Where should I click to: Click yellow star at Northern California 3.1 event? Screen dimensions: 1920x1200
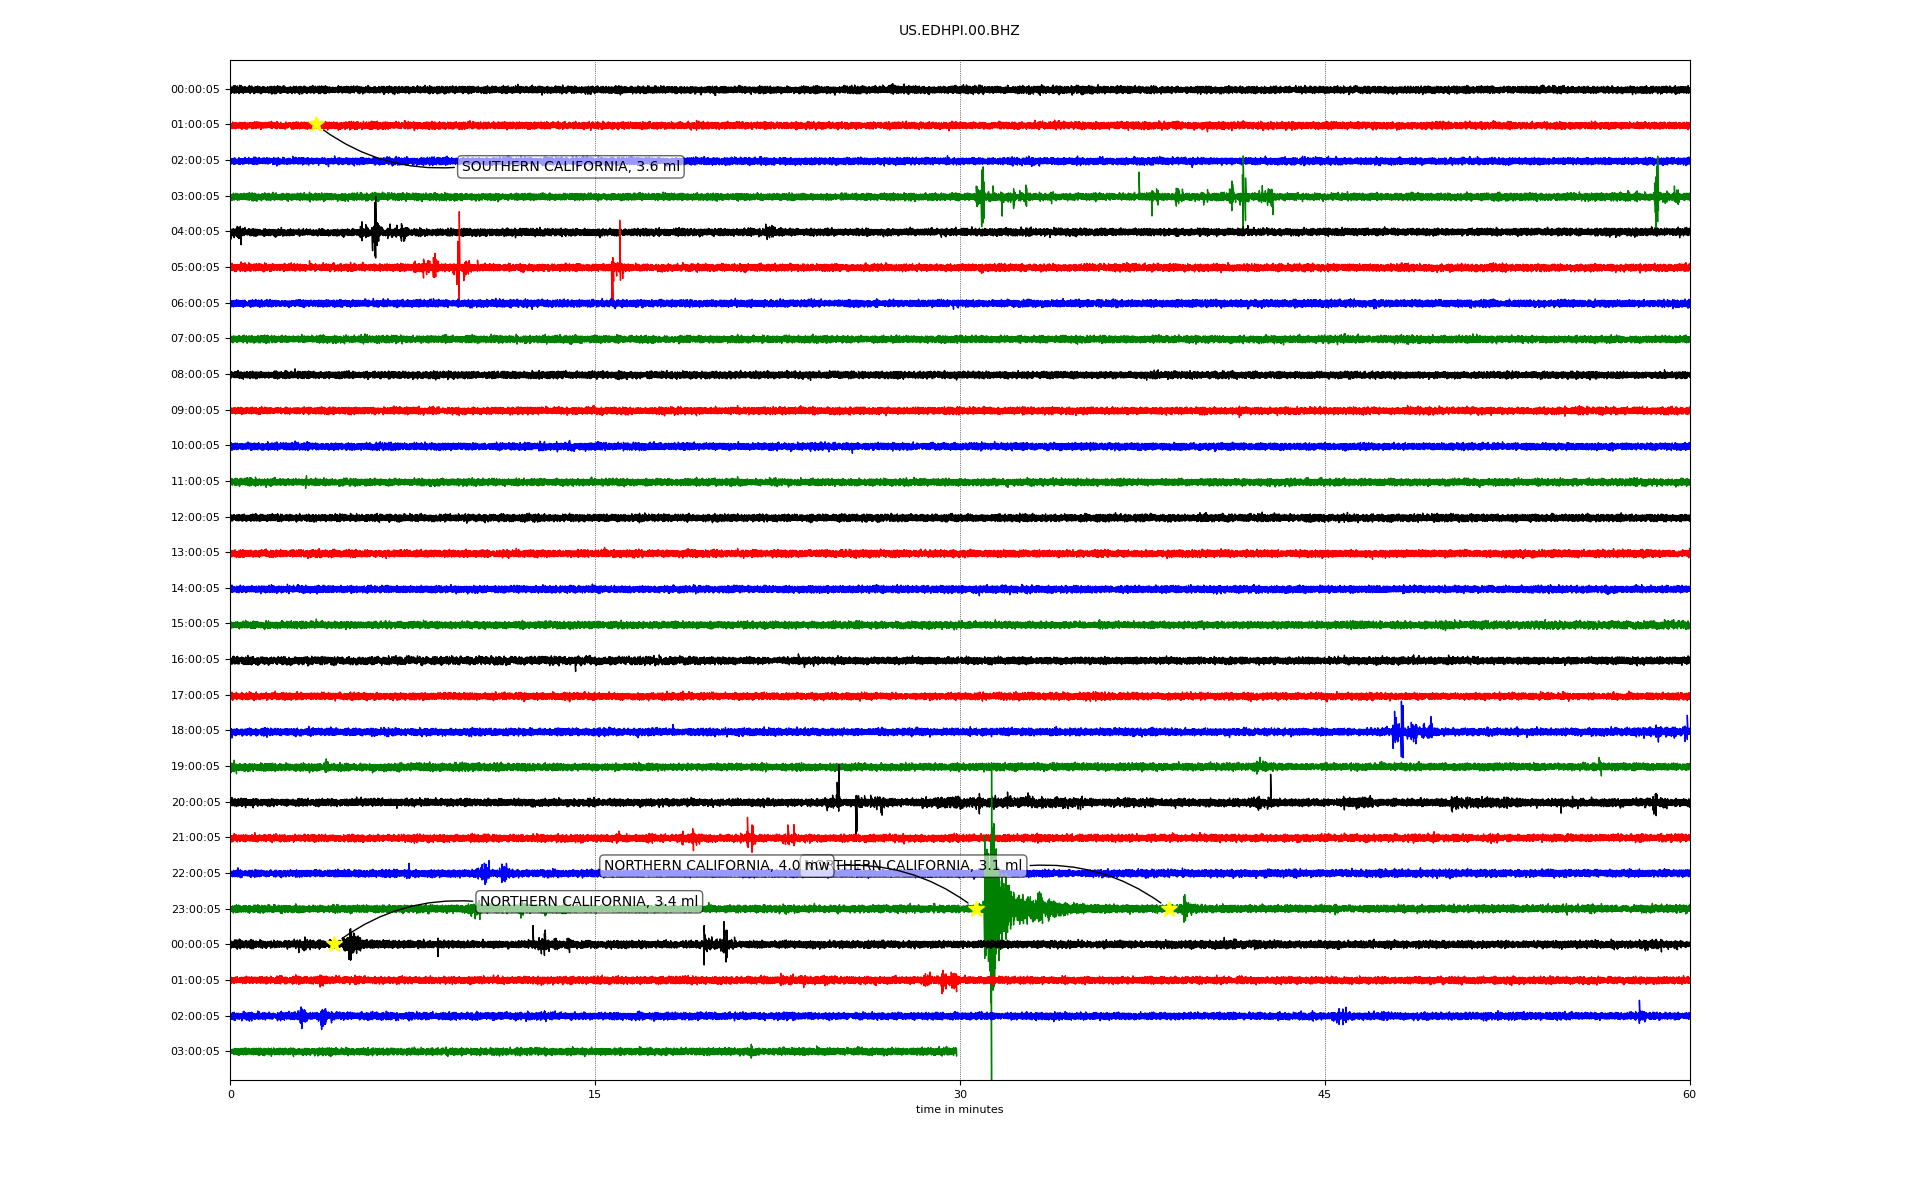point(1168,909)
